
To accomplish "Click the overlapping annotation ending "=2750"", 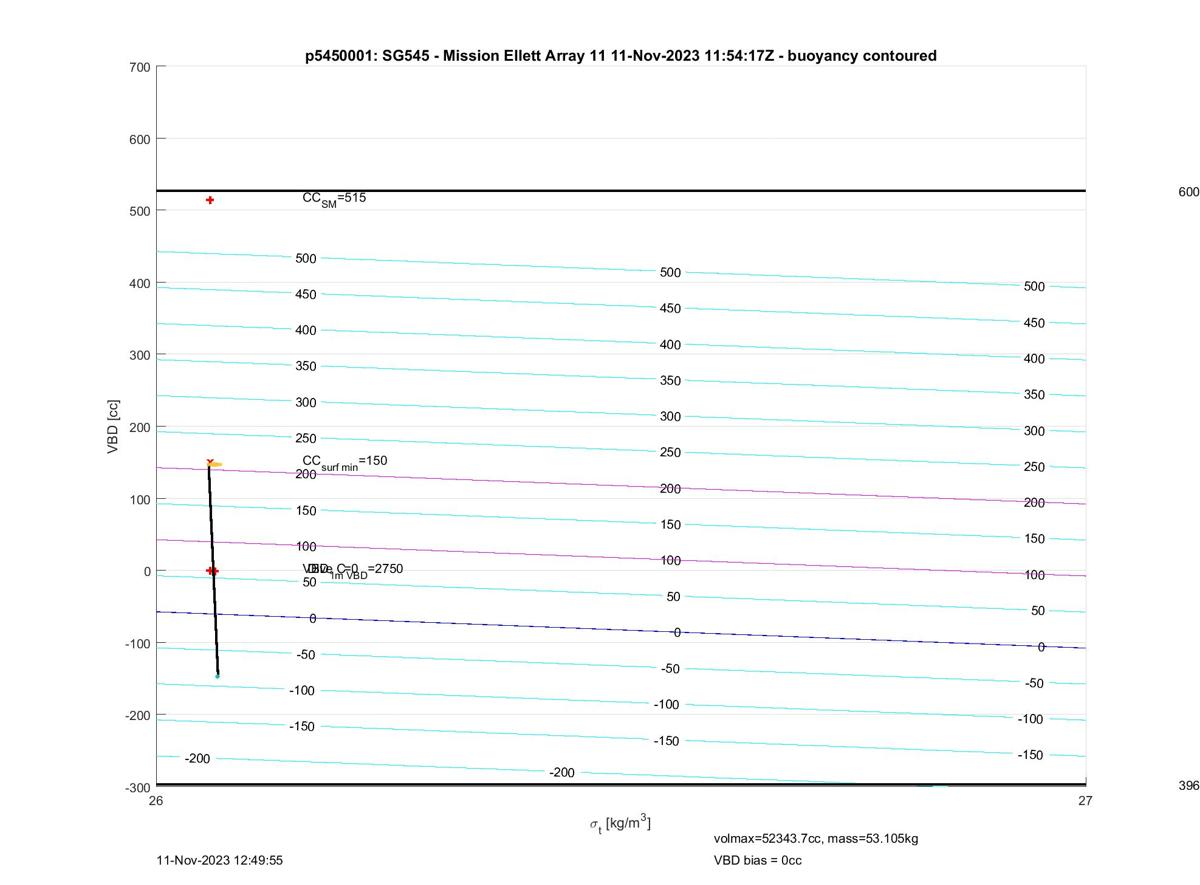I will pos(353,569).
